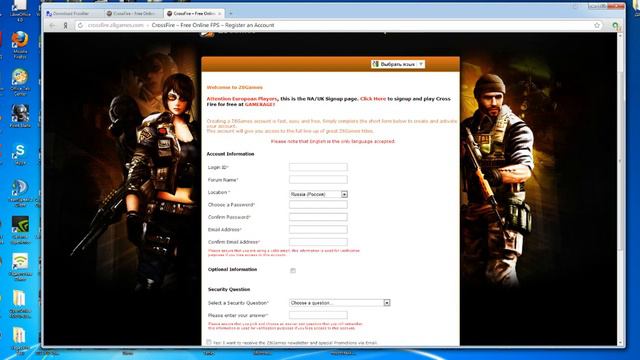Image resolution: width=640 pixels, height=360 pixels.
Task: Launch Mozilla Firefox from the desktop
Action: [20, 45]
